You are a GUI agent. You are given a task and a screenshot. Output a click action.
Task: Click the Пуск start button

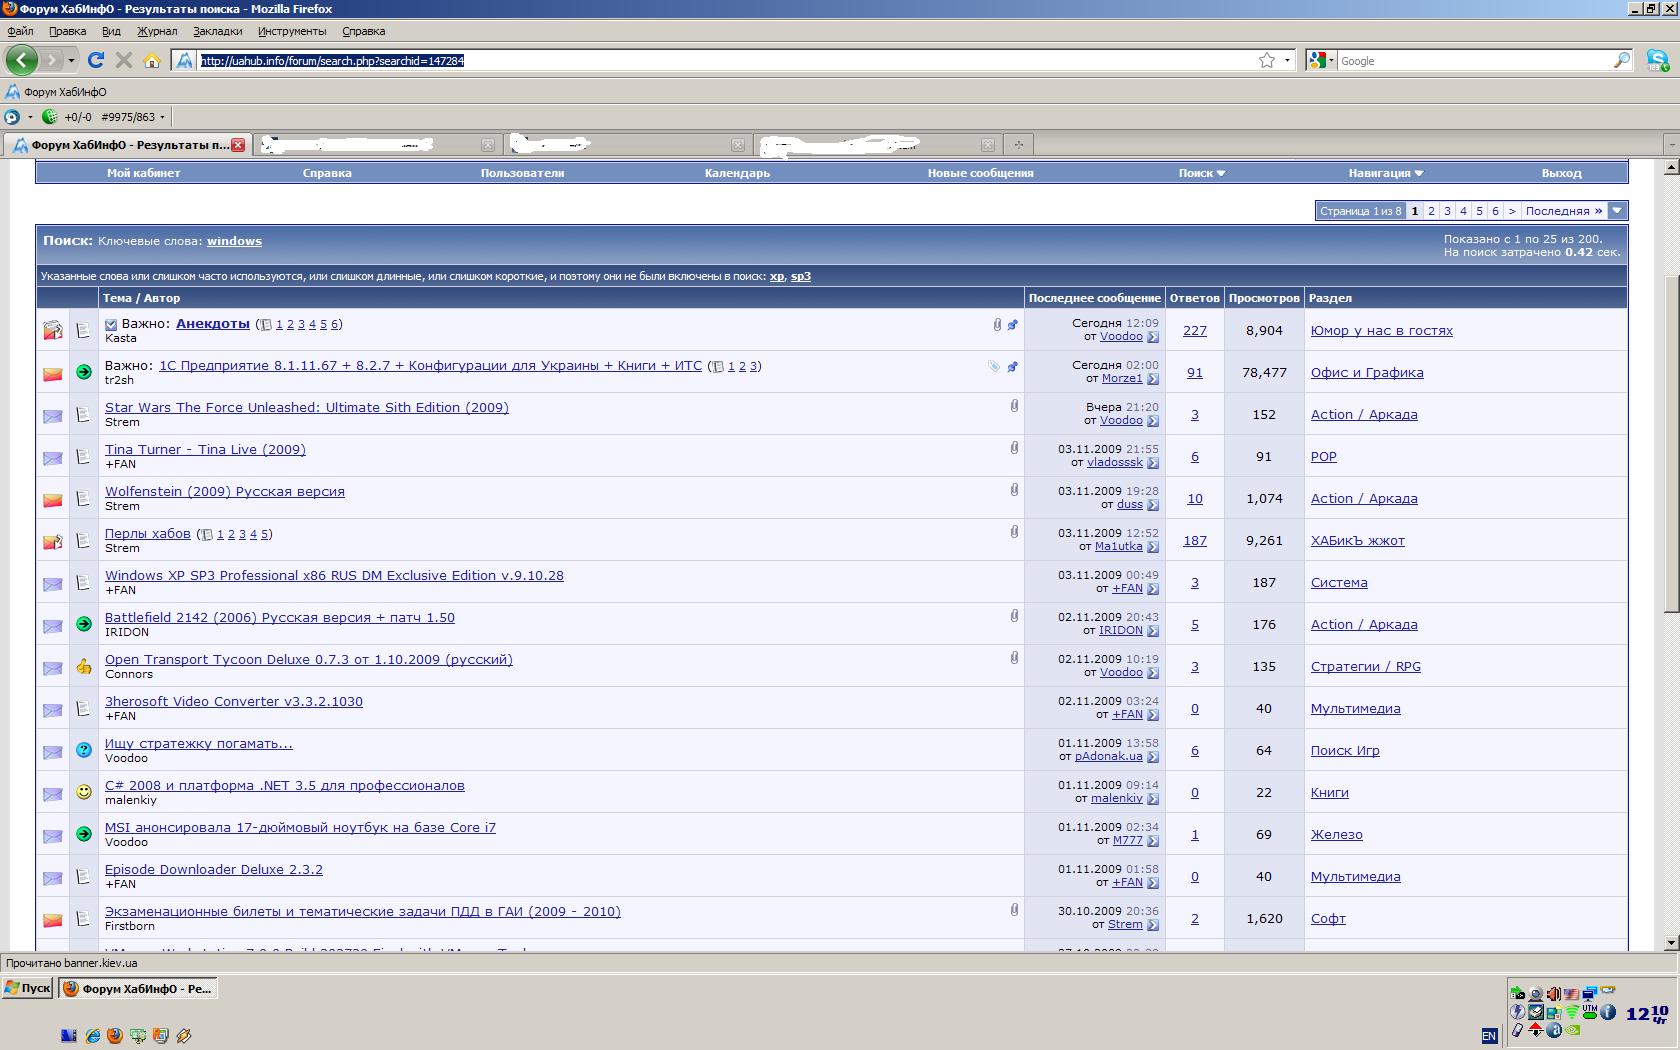click(x=27, y=988)
